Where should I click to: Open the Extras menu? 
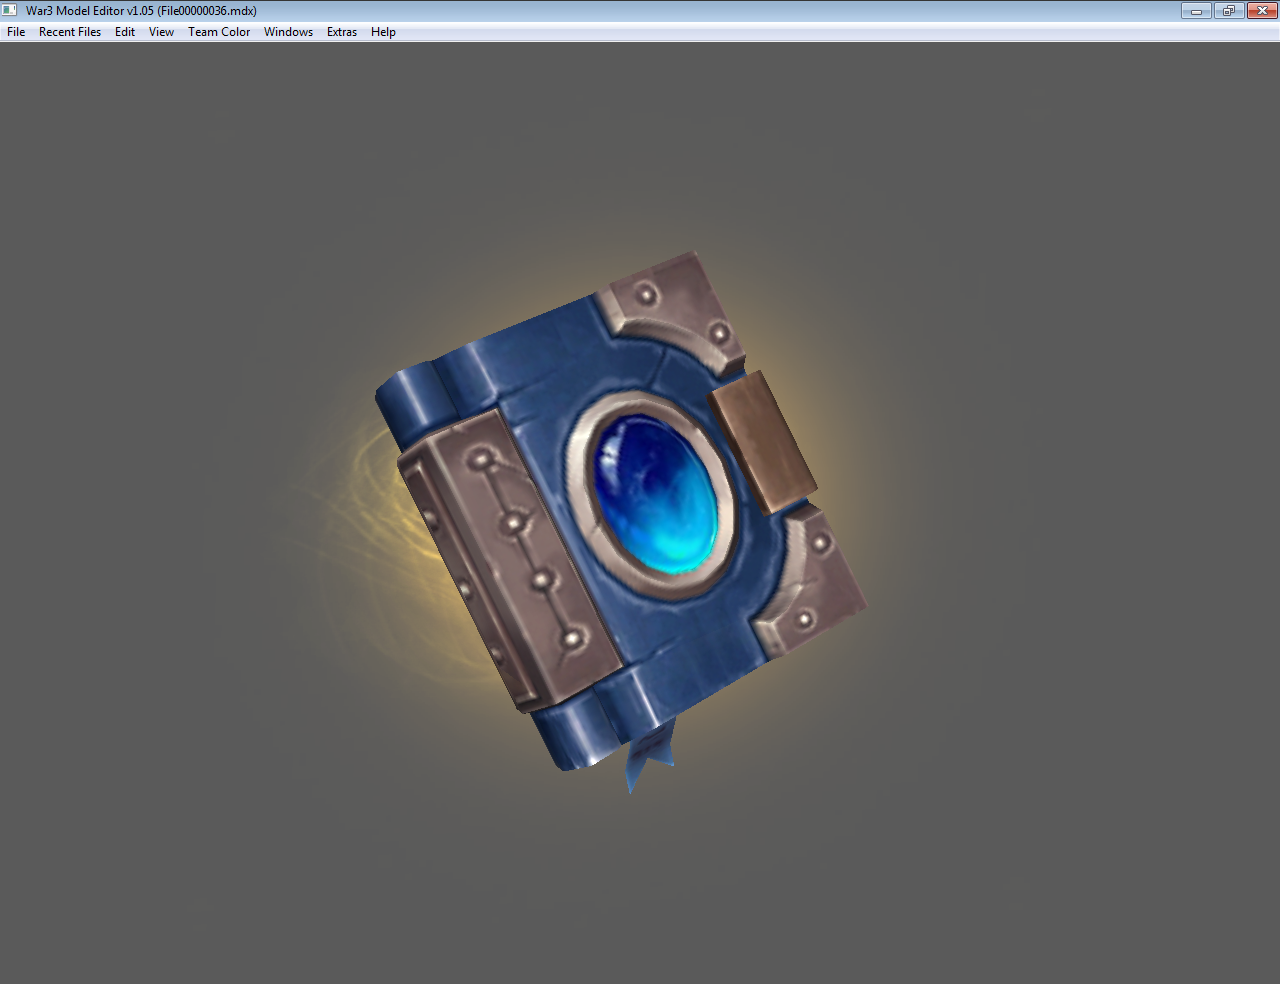[342, 32]
